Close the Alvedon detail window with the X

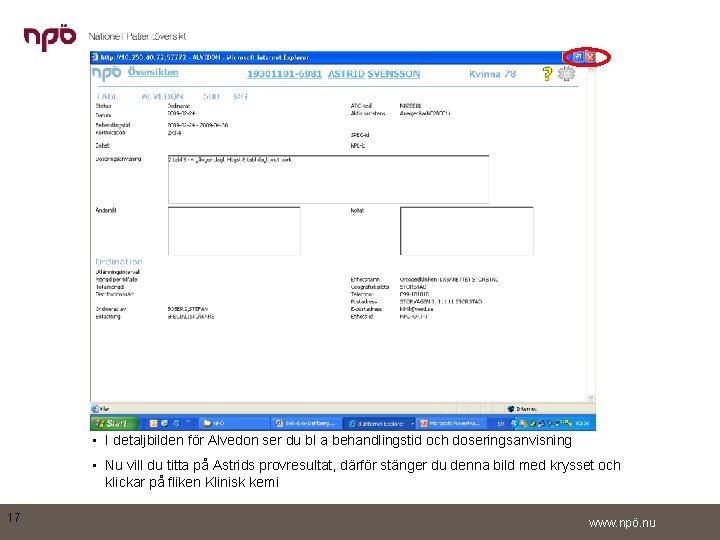coord(590,57)
